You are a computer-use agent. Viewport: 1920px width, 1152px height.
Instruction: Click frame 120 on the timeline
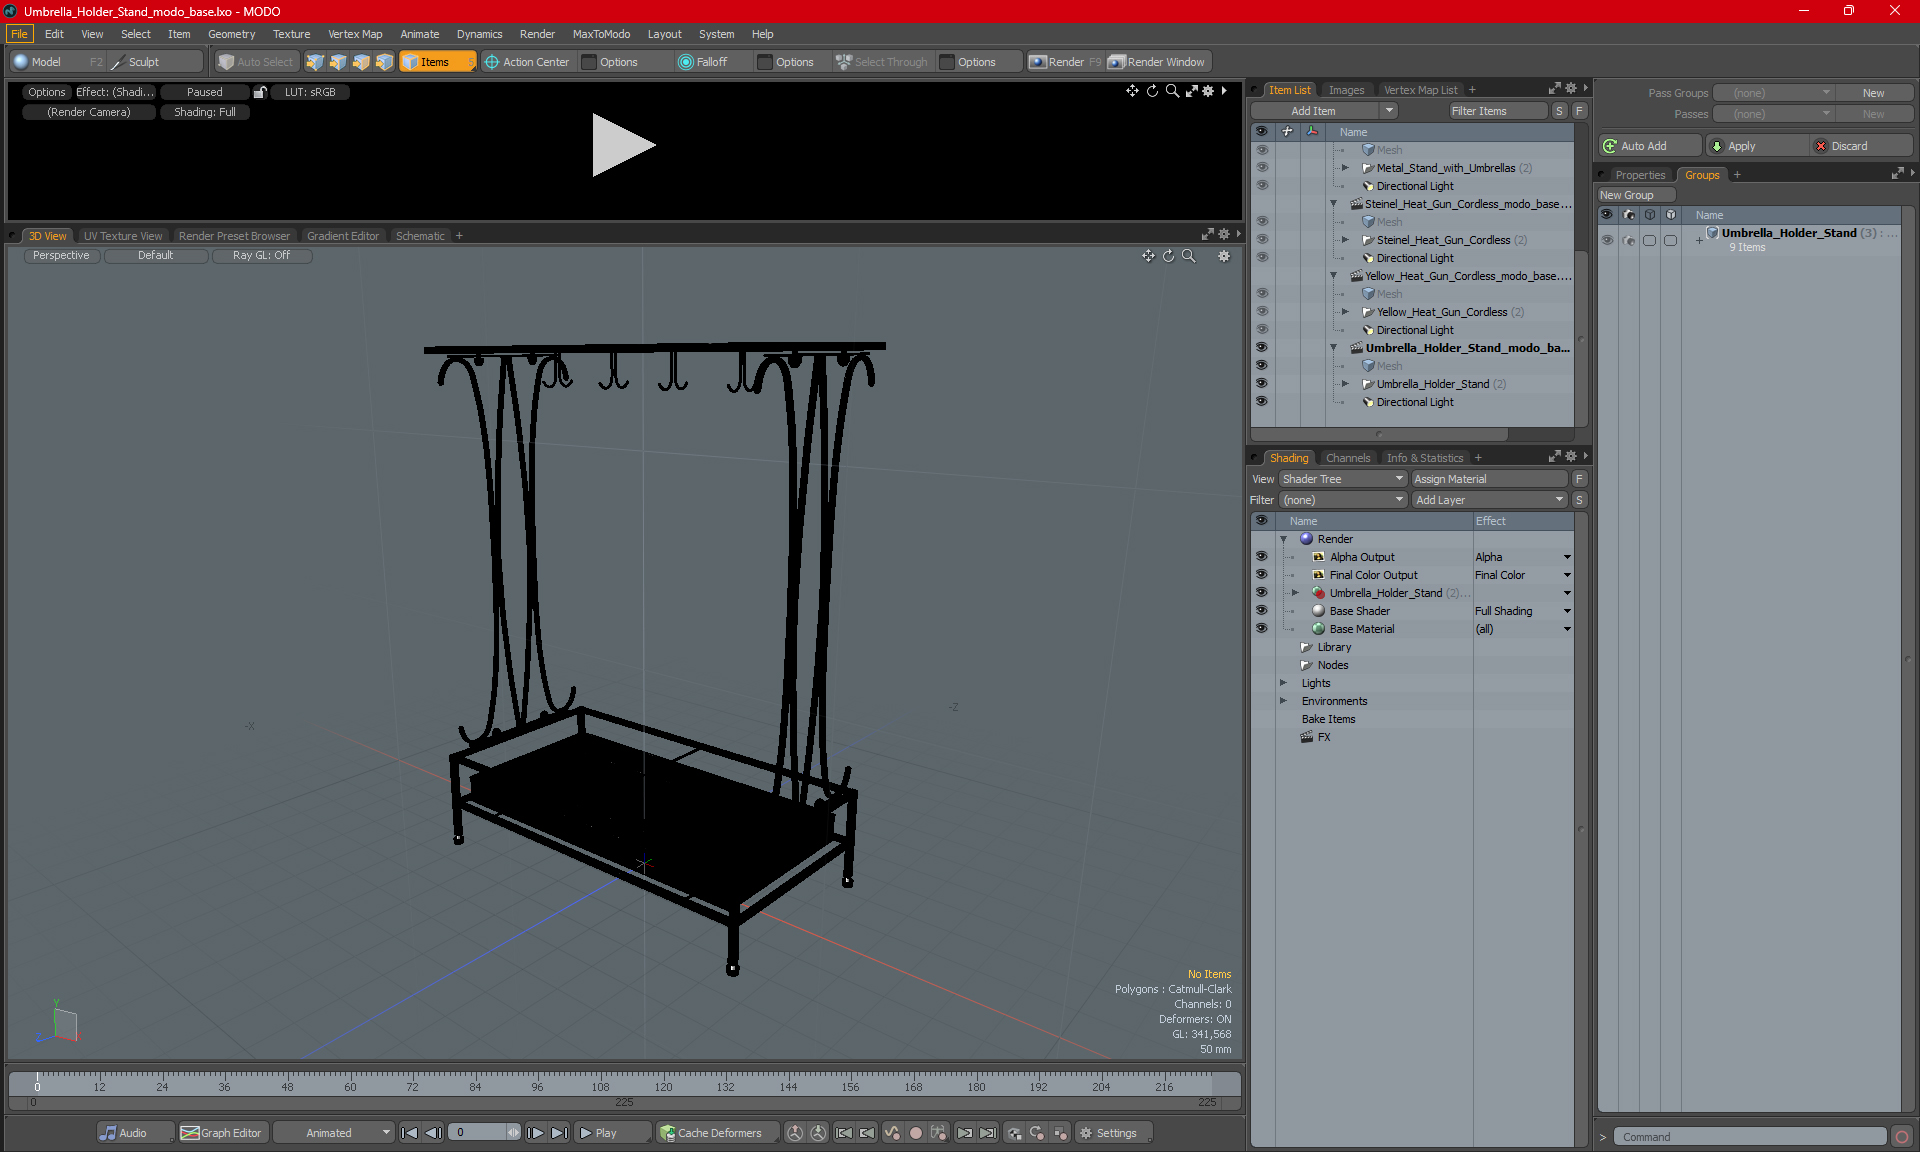663,1085
